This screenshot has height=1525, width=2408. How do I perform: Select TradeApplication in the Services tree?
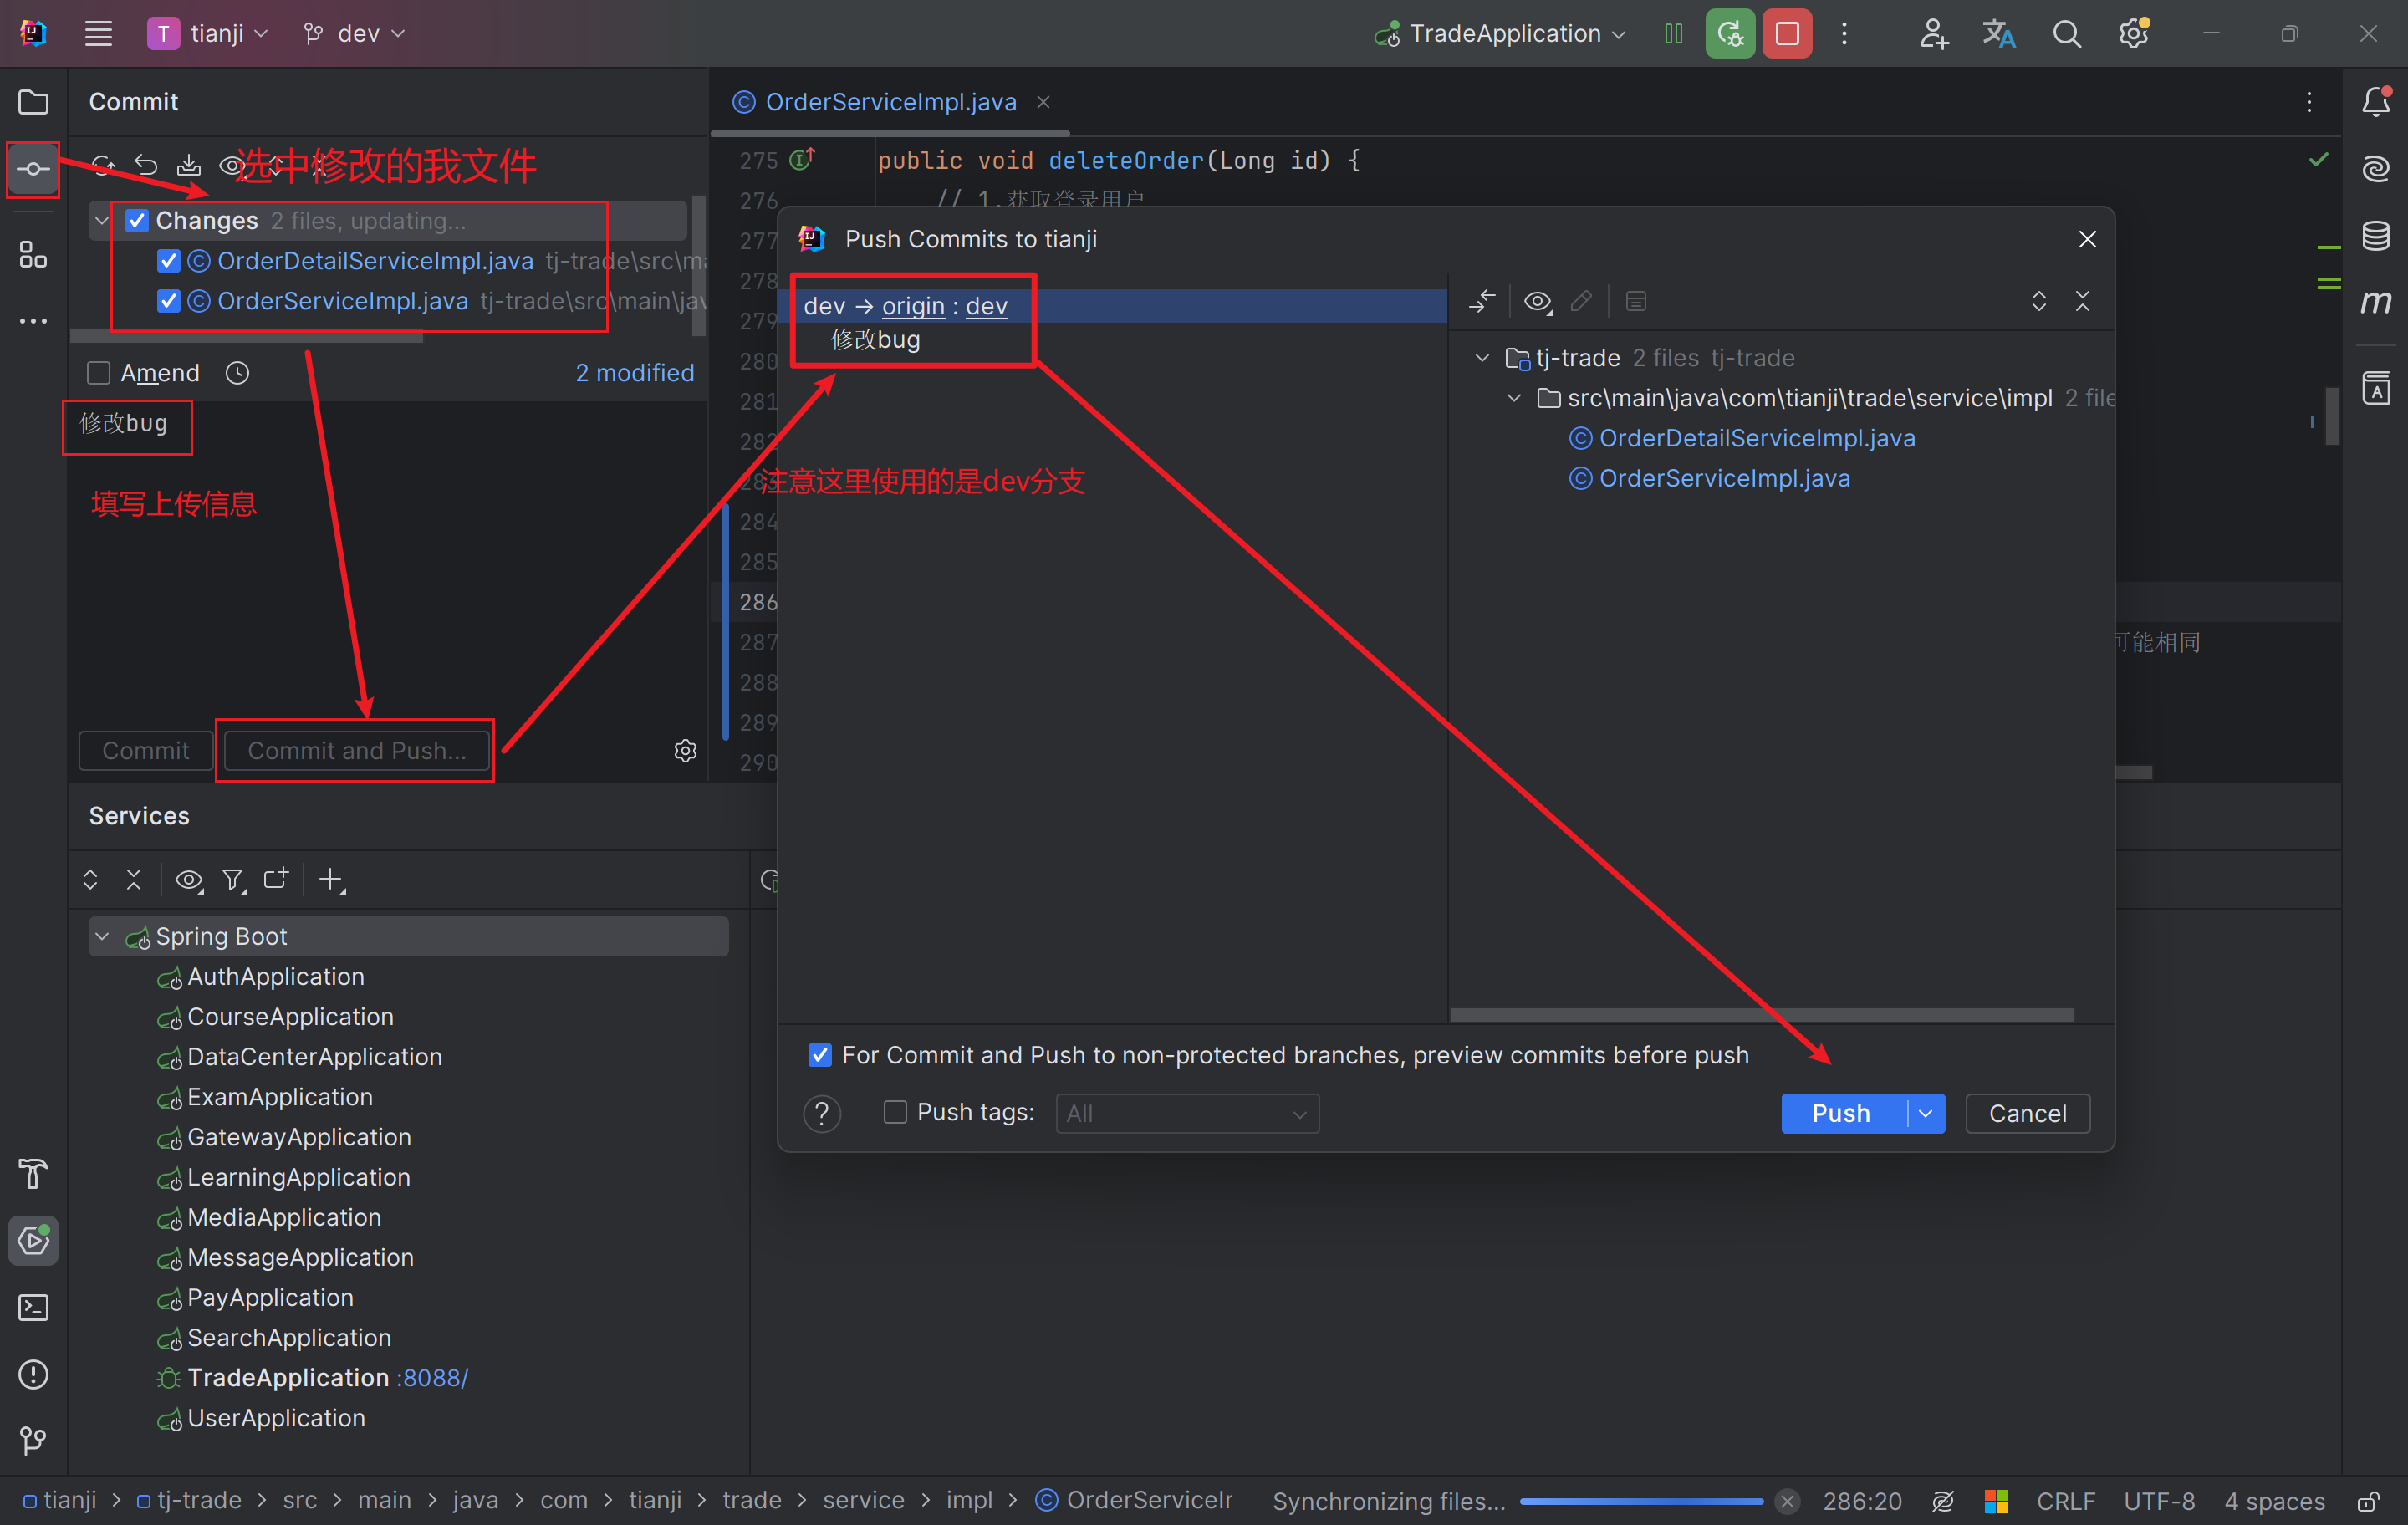pyautogui.click(x=288, y=1377)
